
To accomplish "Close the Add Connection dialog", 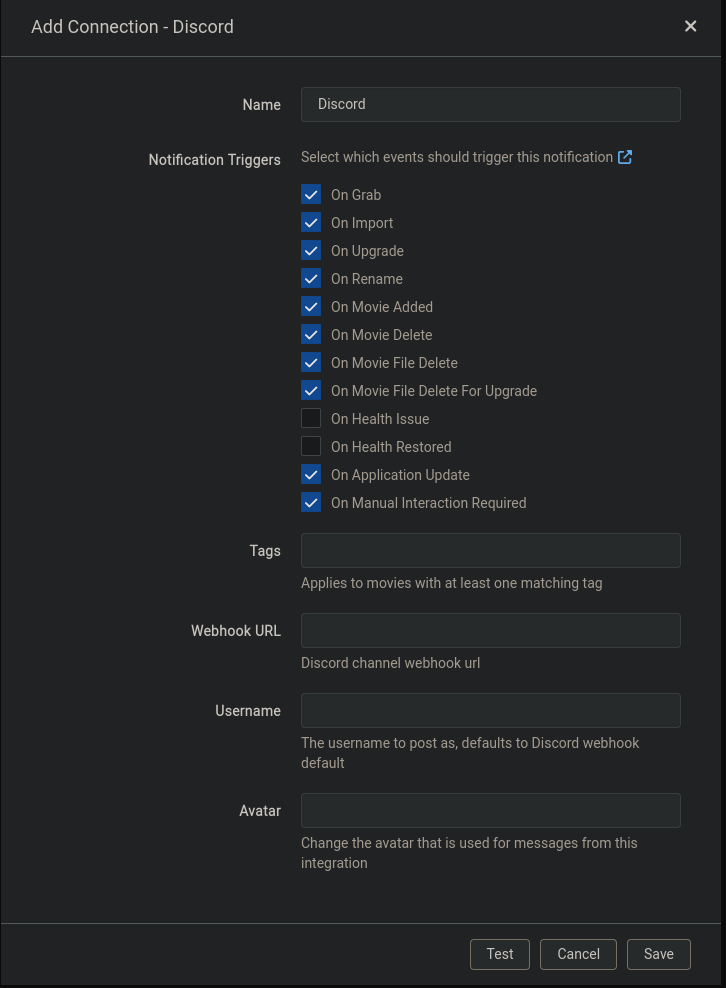I will click(691, 26).
